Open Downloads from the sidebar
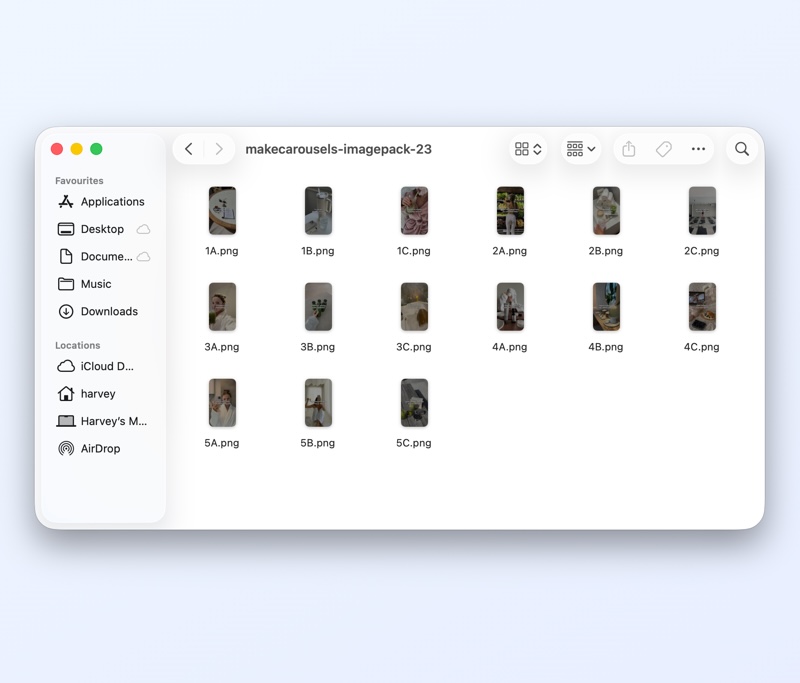Image resolution: width=800 pixels, height=683 pixels. coord(109,312)
